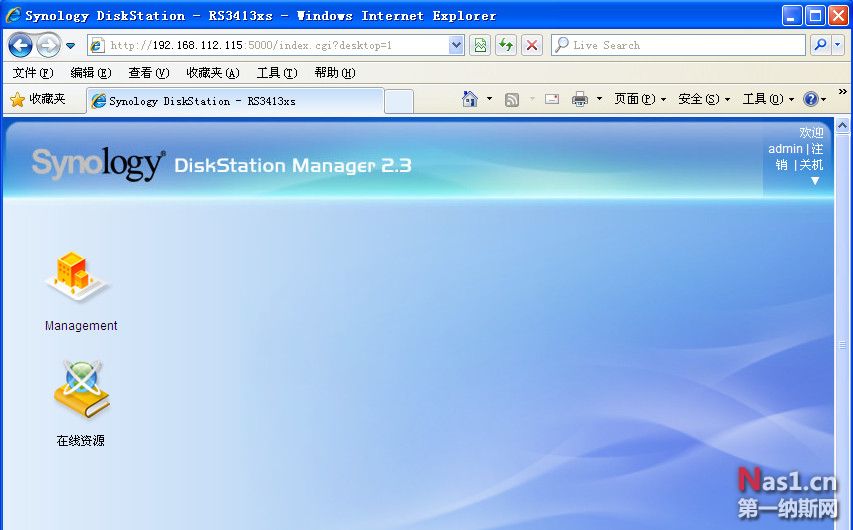Viewport: 853px width, 530px height.
Task: Click the 关机 shutdown link
Action: point(811,165)
